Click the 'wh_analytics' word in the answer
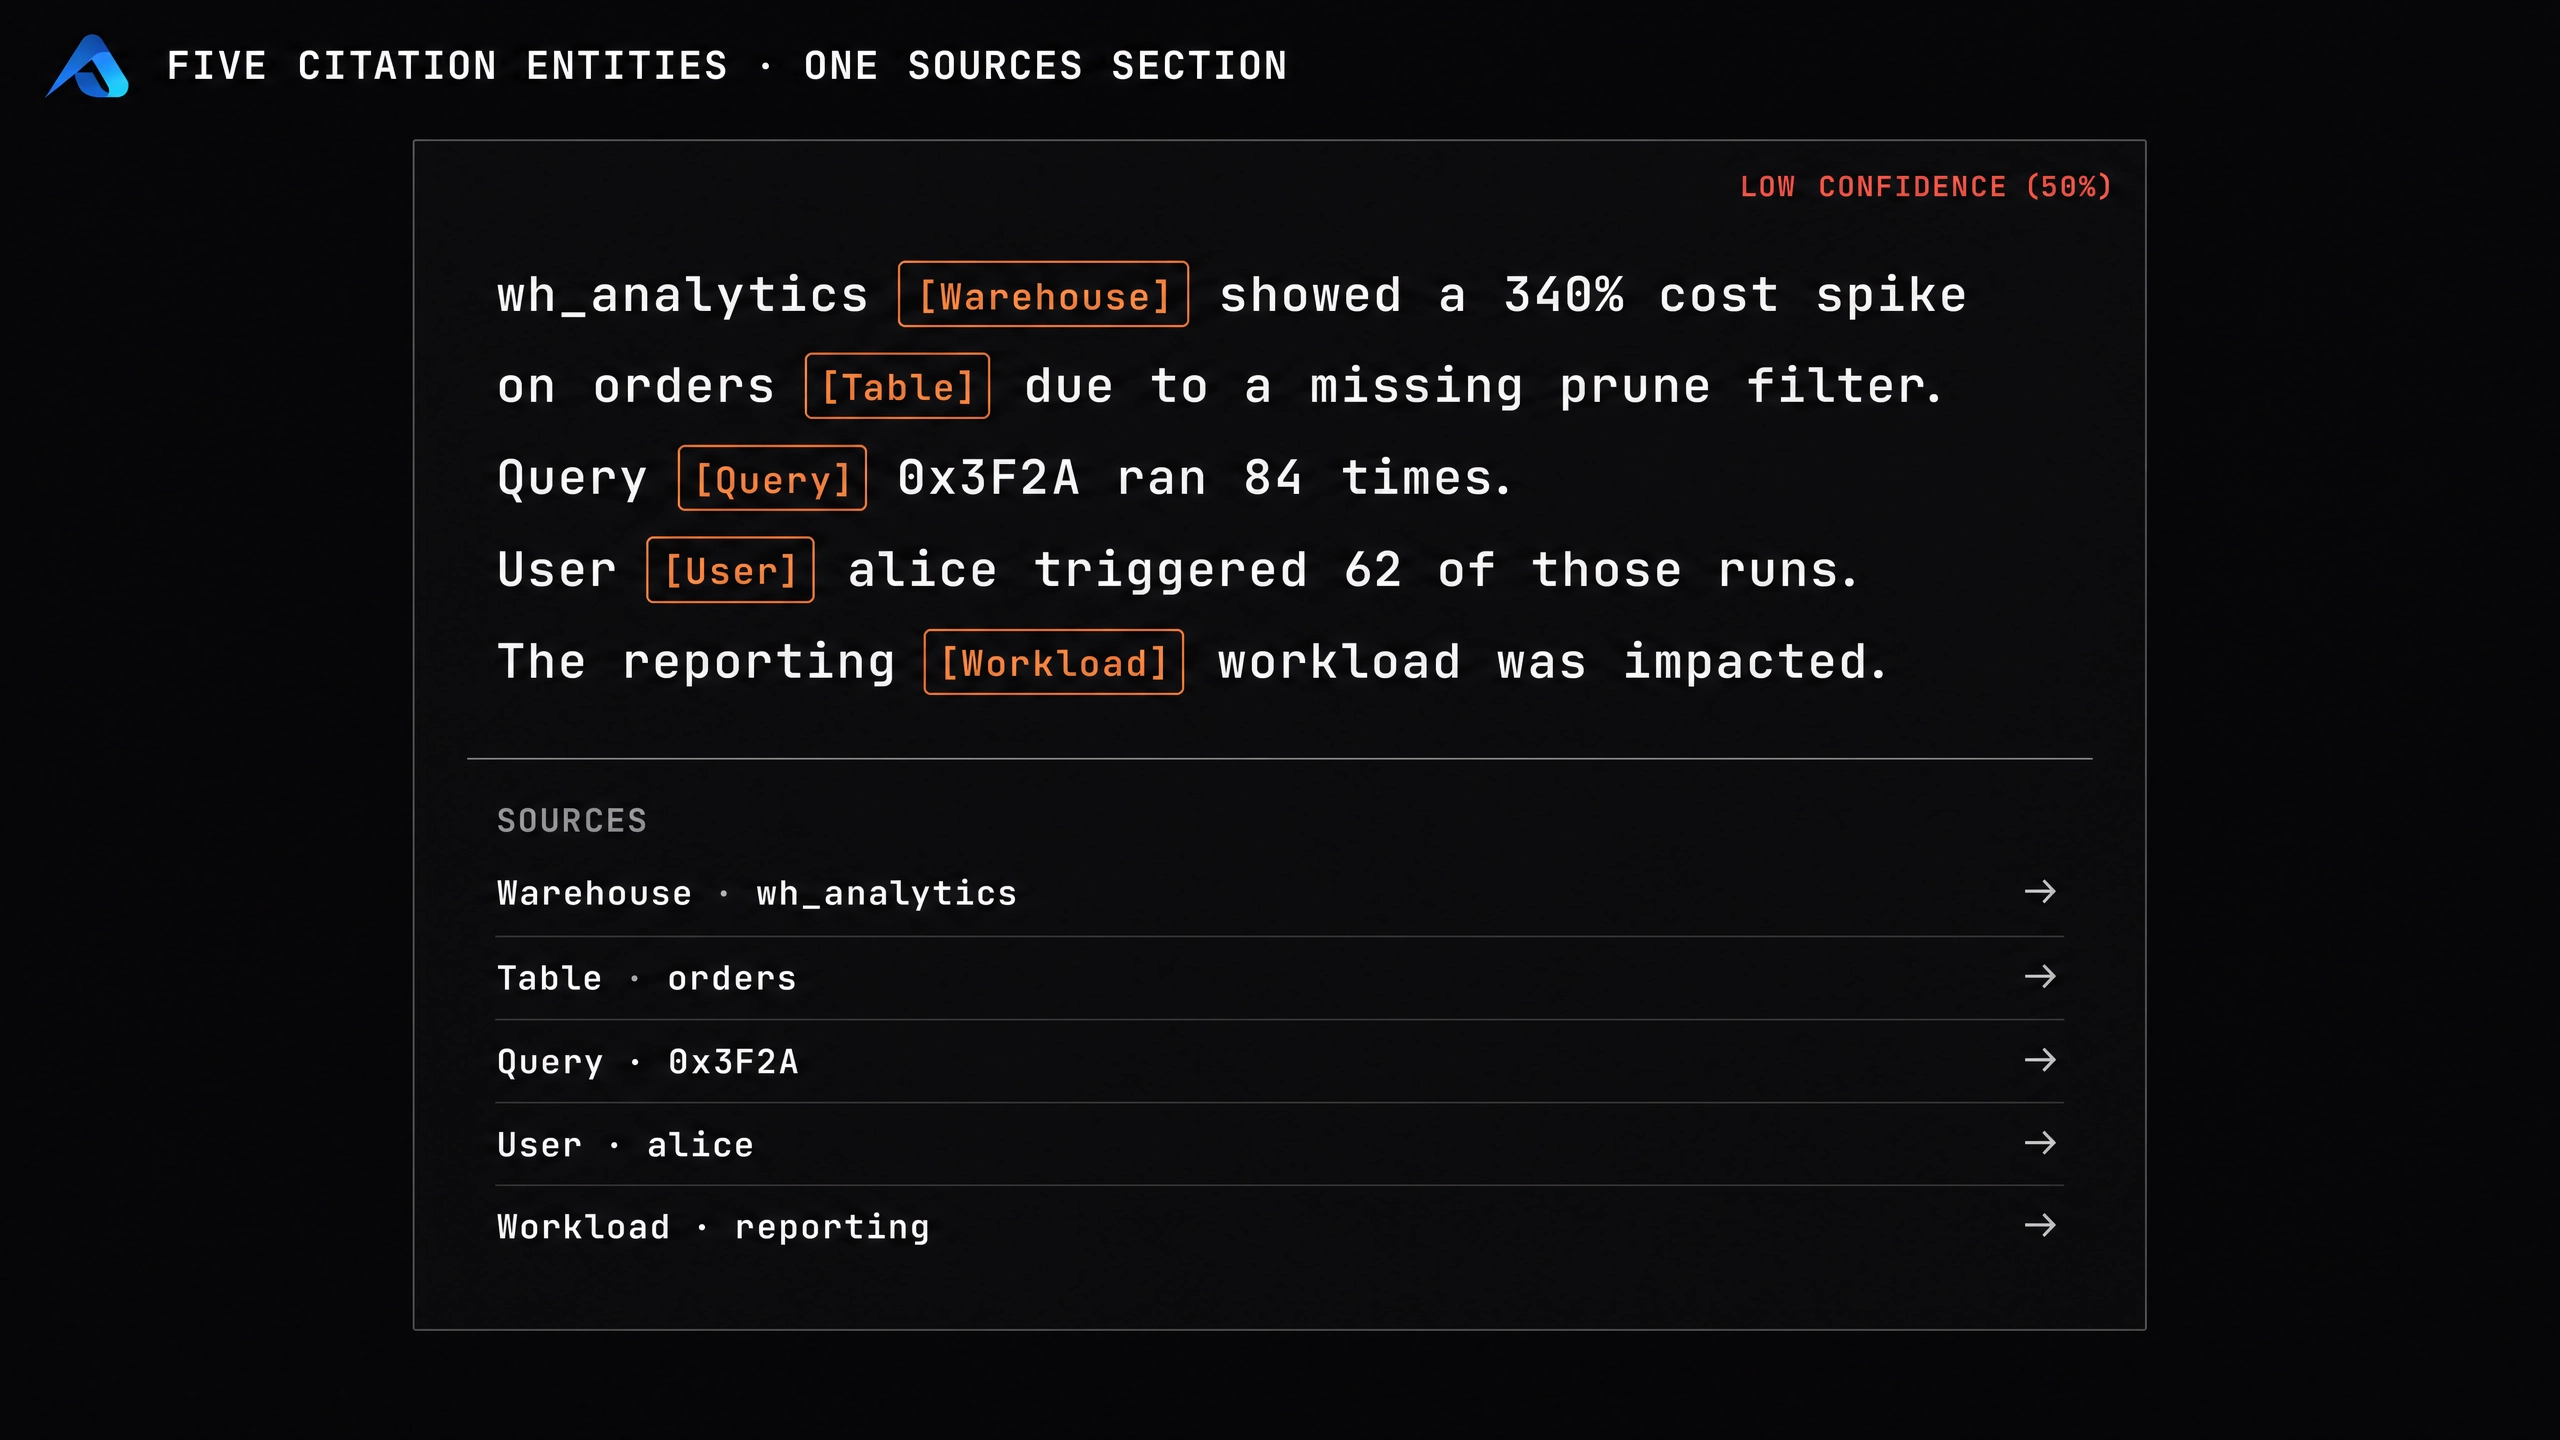This screenshot has width=2560, height=1440. (683, 296)
